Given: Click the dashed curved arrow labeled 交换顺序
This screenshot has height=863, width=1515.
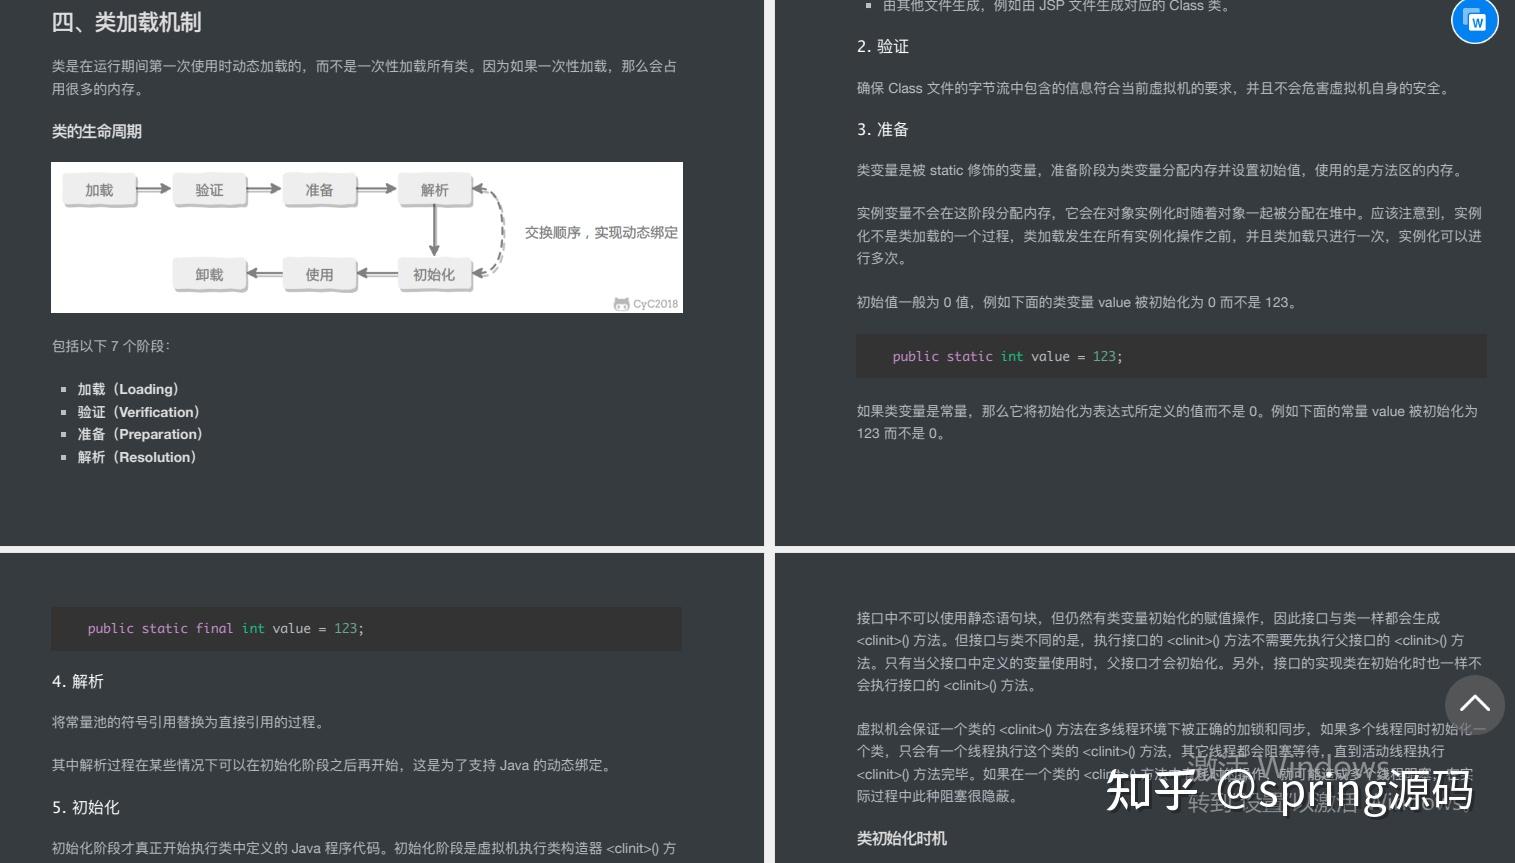Looking at the screenshot, I should click(x=501, y=232).
